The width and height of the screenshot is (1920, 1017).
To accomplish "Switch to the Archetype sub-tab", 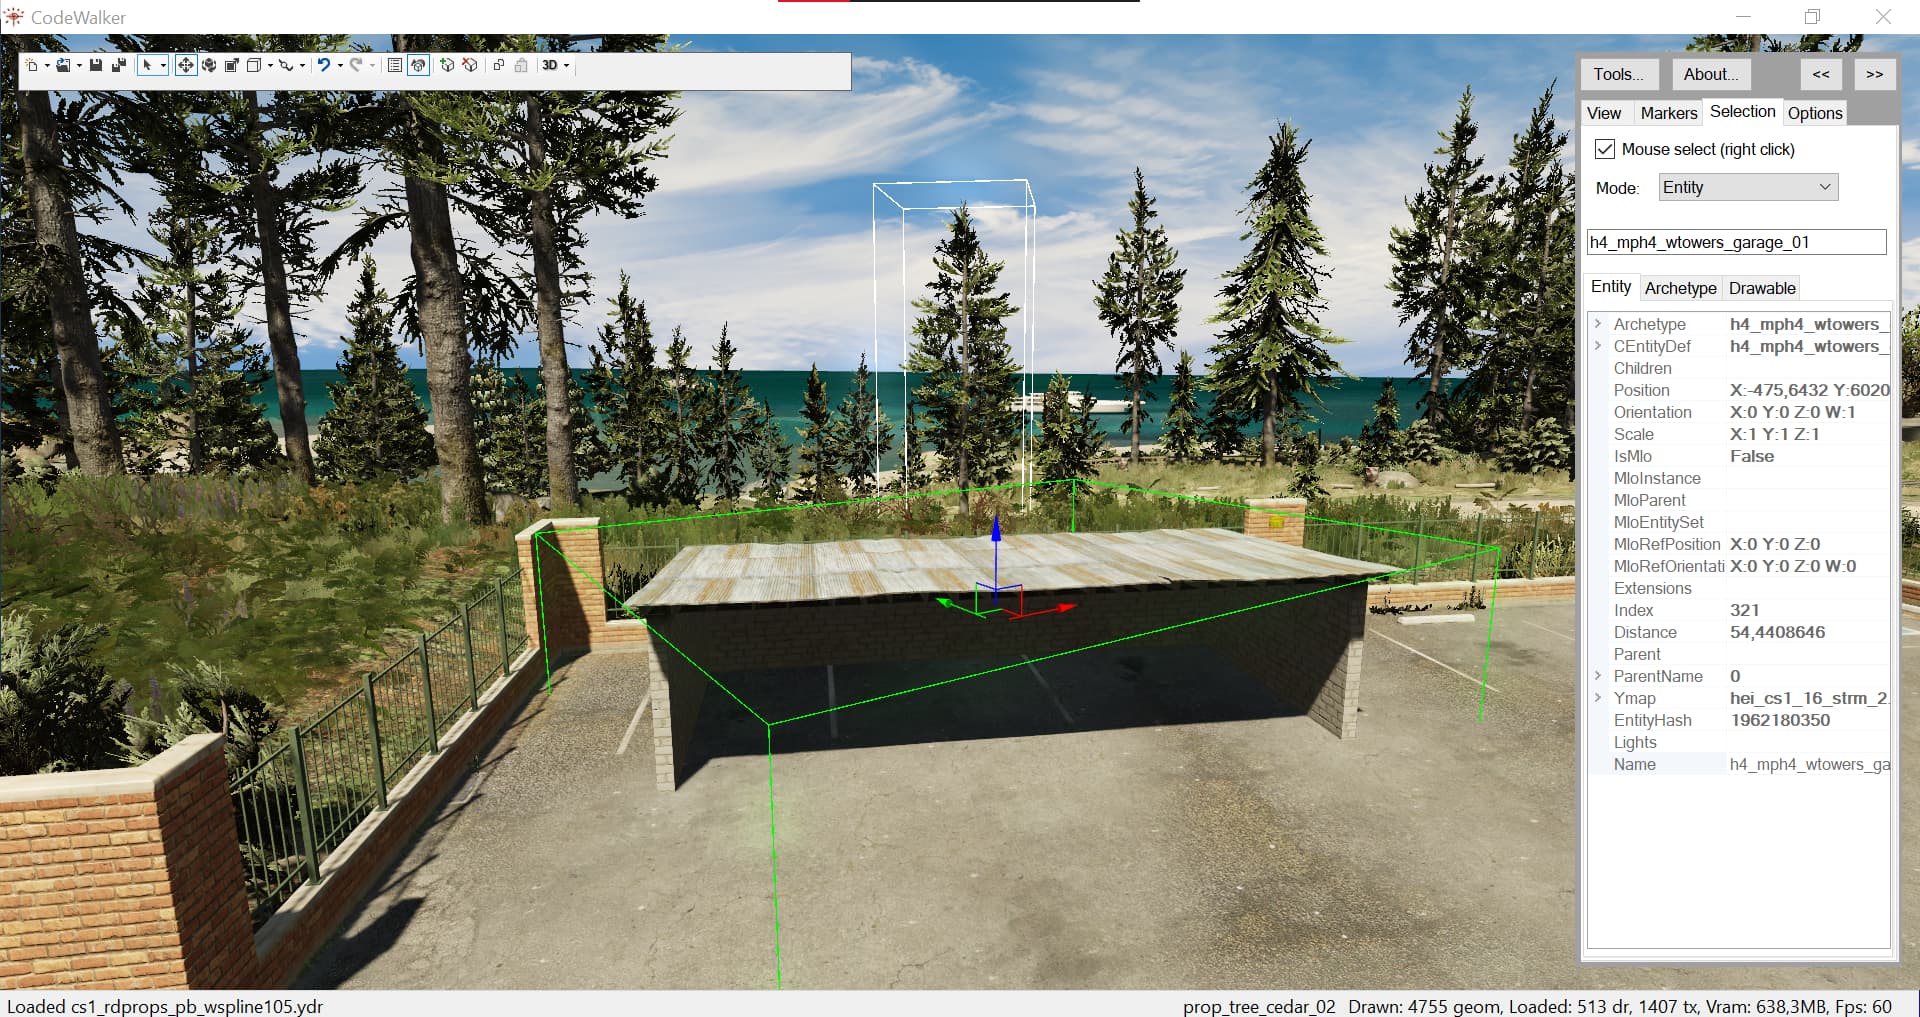I will coord(1680,288).
